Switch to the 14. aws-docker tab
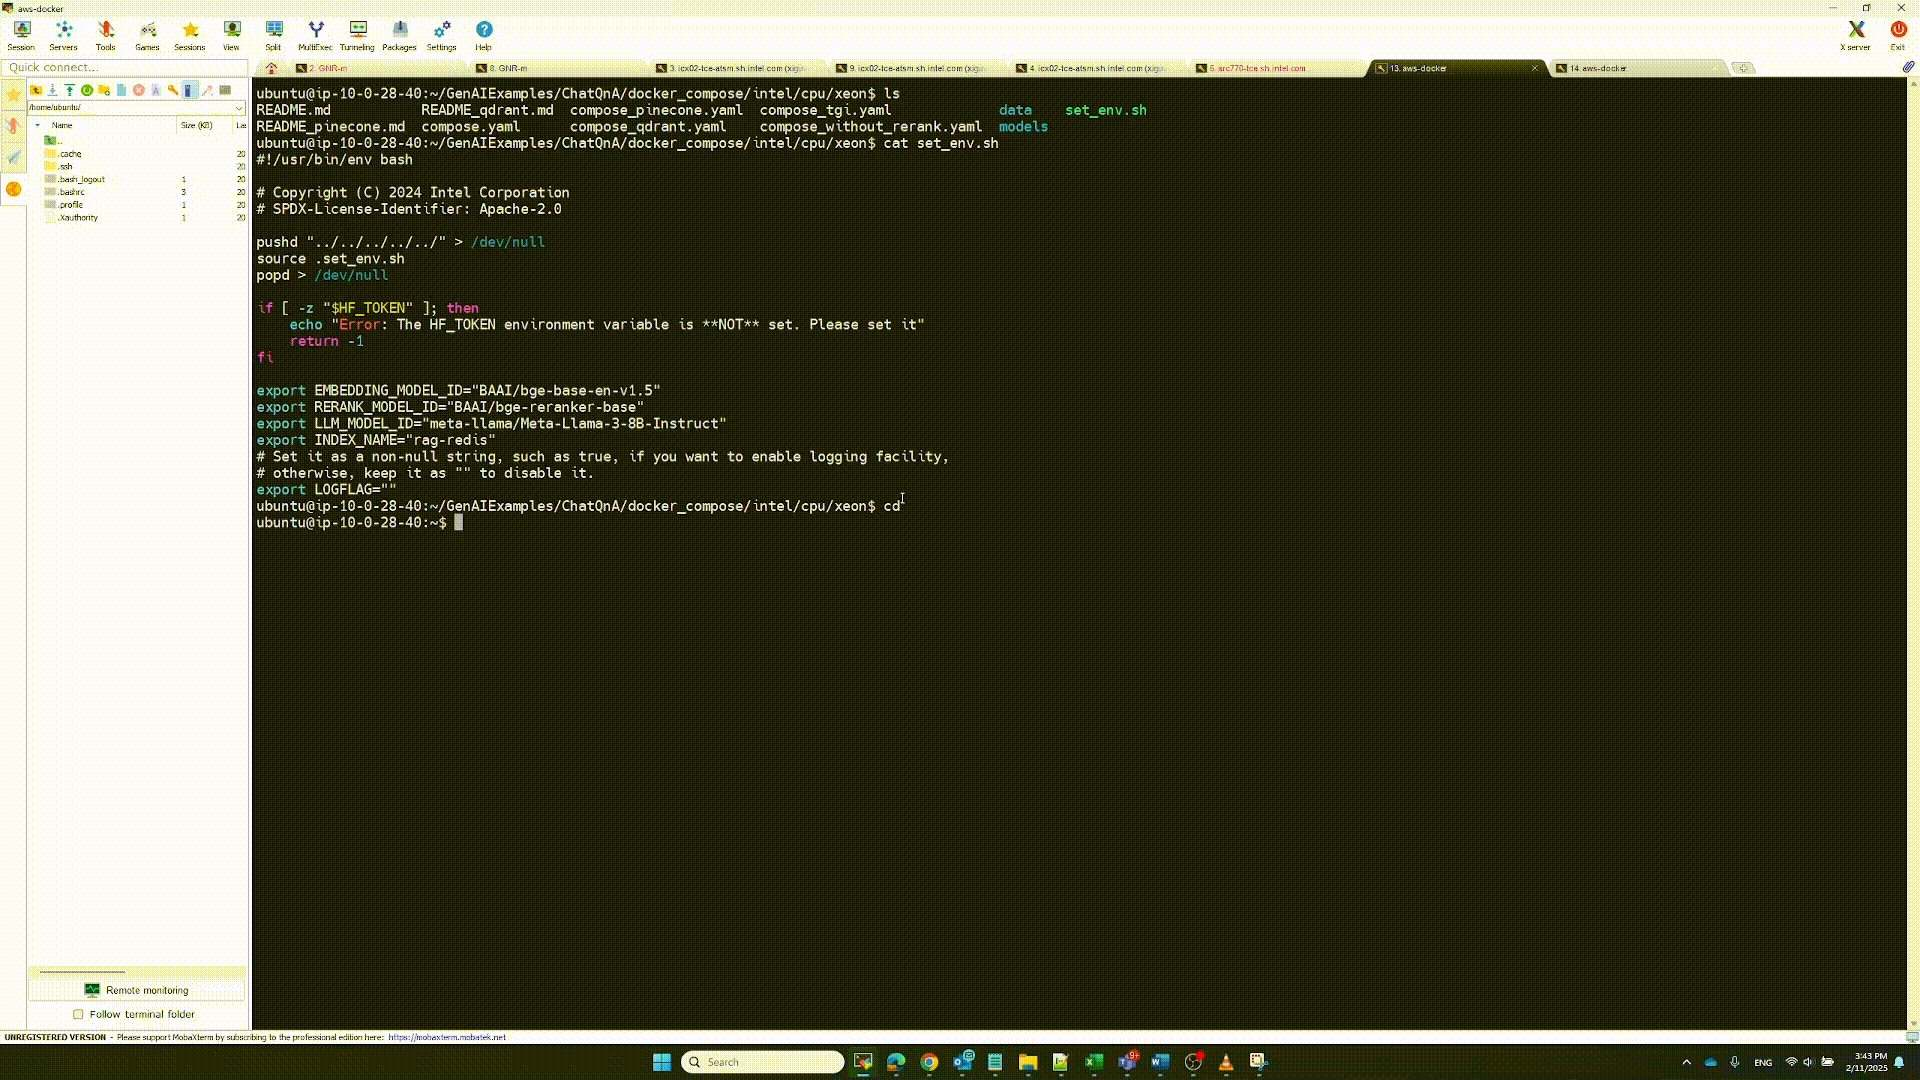Screen dimensions: 1920x1080 pyautogui.click(x=1597, y=68)
